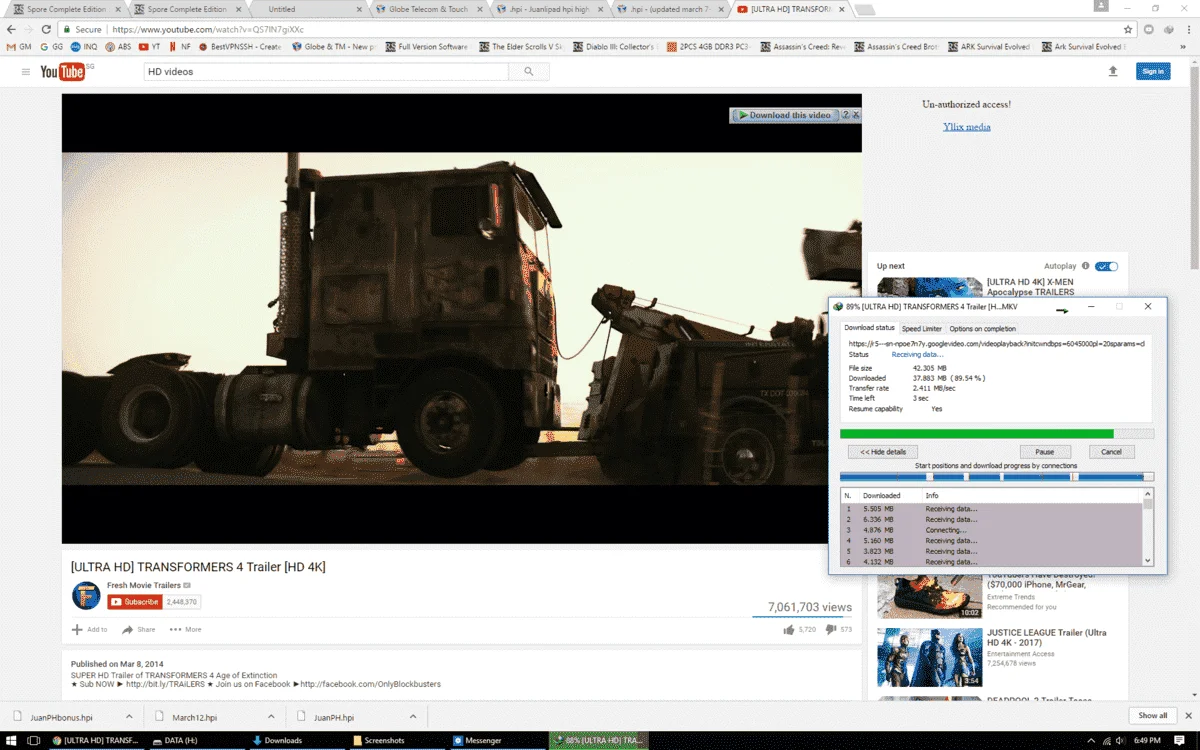The width and height of the screenshot is (1200, 750).
Task: Click the Hide details button
Action: [x=883, y=452]
